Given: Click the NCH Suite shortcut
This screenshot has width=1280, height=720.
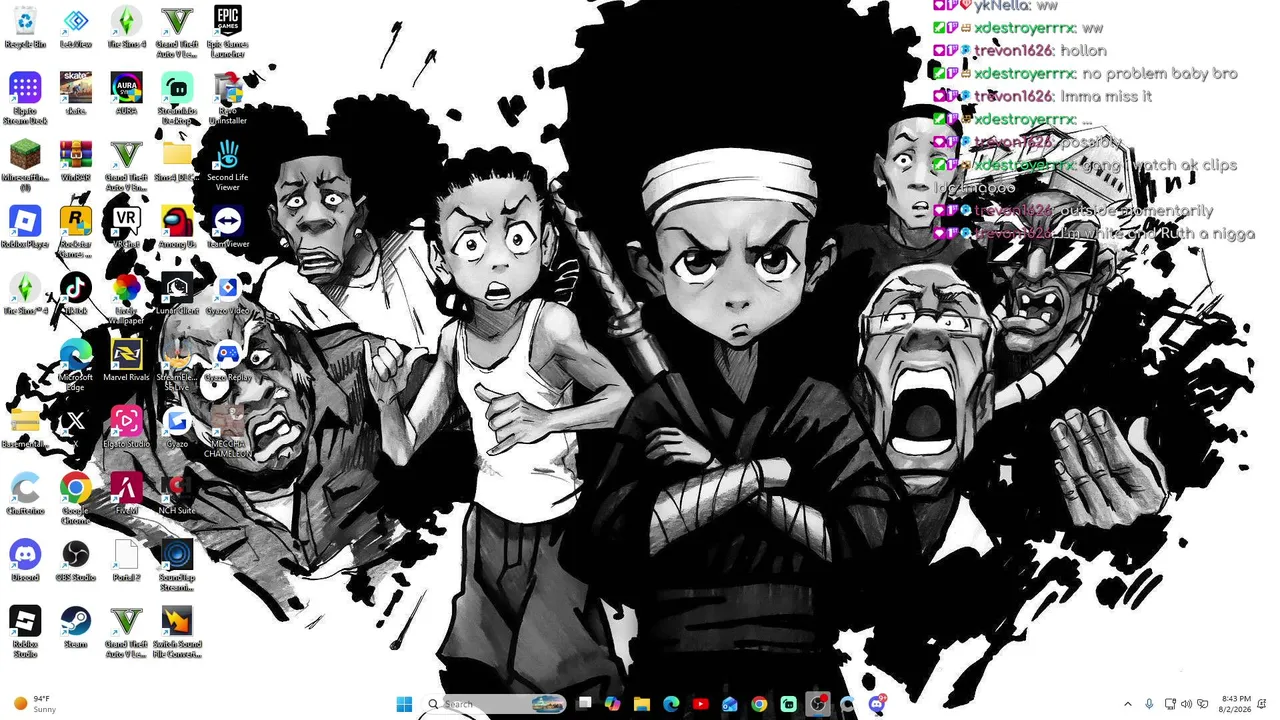Looking at the screenshot, I should tap(177, 493).
